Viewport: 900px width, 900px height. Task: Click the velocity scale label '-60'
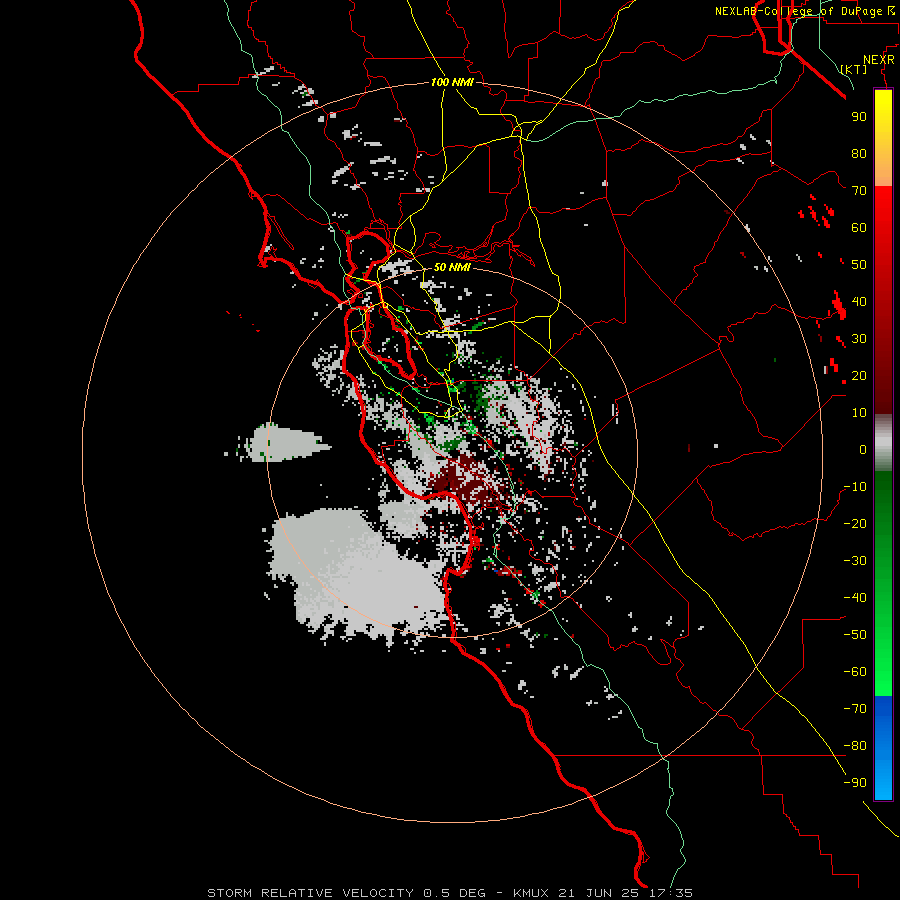coord(855,672)
